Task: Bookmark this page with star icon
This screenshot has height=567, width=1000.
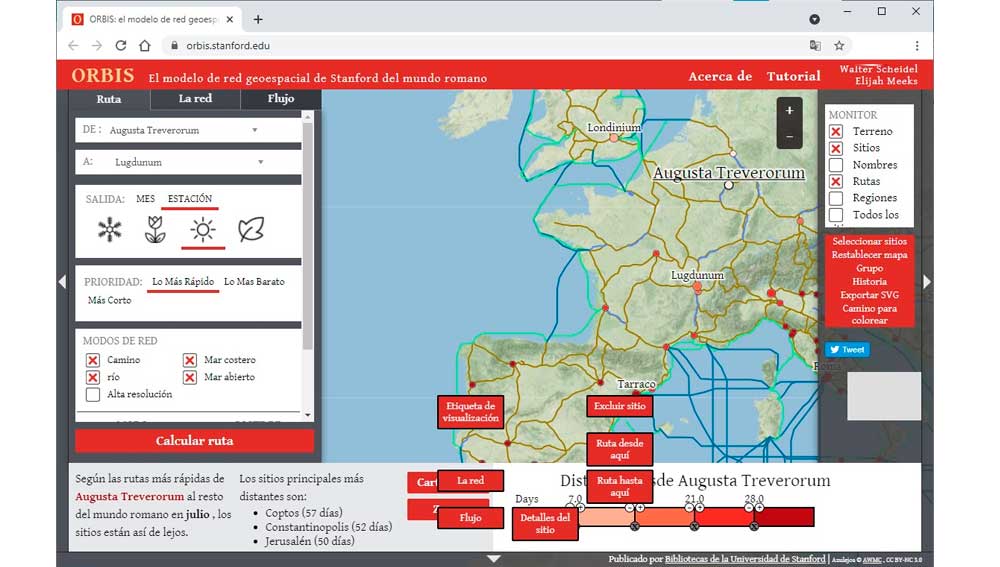Action: pyautogui.click(x=839, y=45)
